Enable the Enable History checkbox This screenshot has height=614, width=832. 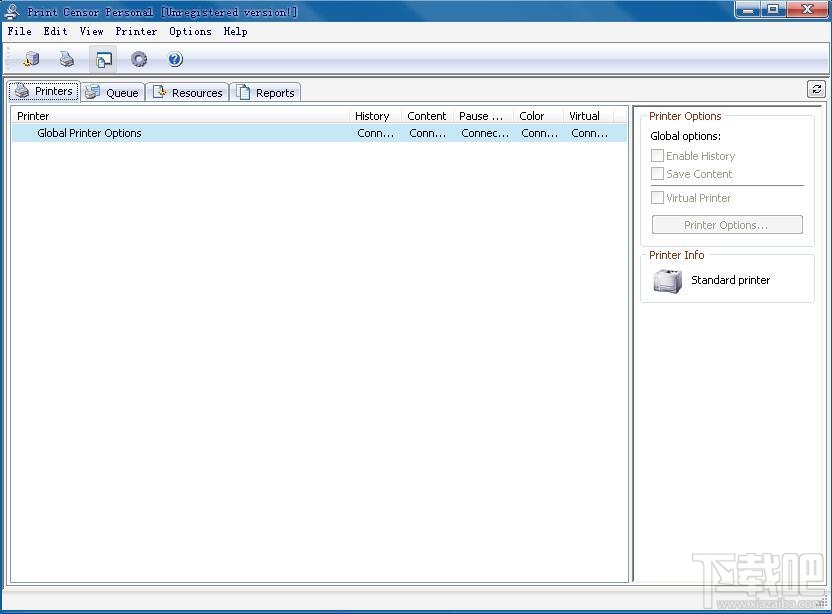(x=657, y=155)
